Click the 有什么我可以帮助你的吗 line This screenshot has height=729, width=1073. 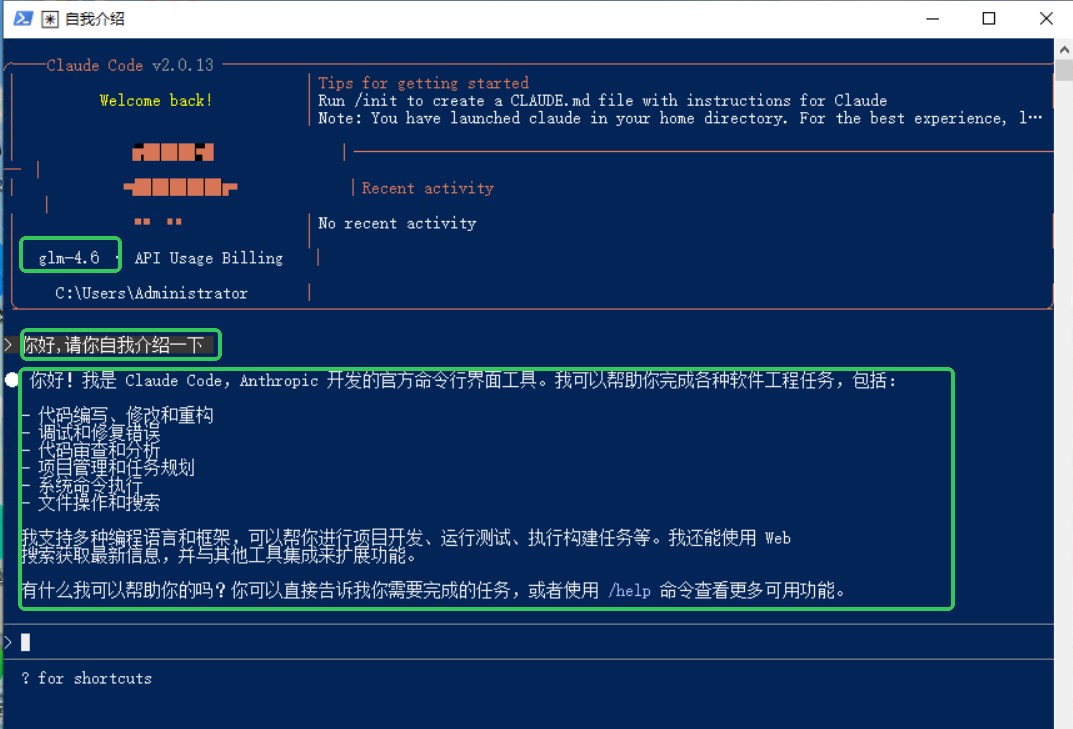coord(434,590)
